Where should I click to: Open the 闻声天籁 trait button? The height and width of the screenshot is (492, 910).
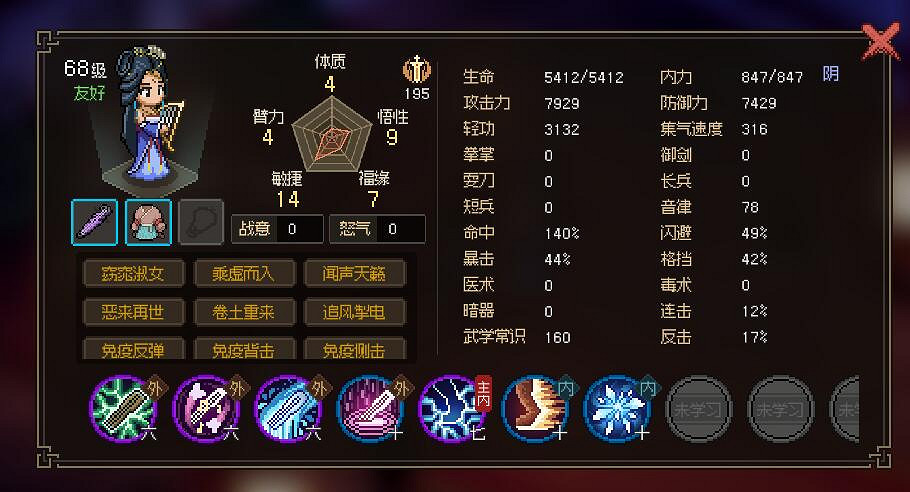click(354, 273)
